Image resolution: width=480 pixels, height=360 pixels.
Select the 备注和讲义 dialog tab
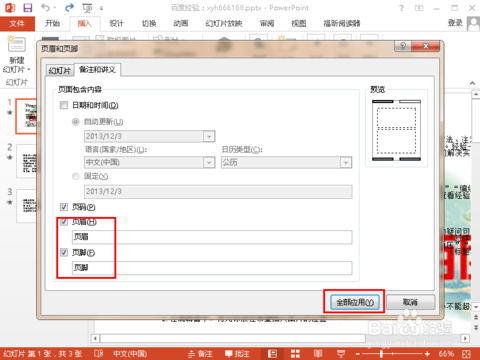point(97,70)
